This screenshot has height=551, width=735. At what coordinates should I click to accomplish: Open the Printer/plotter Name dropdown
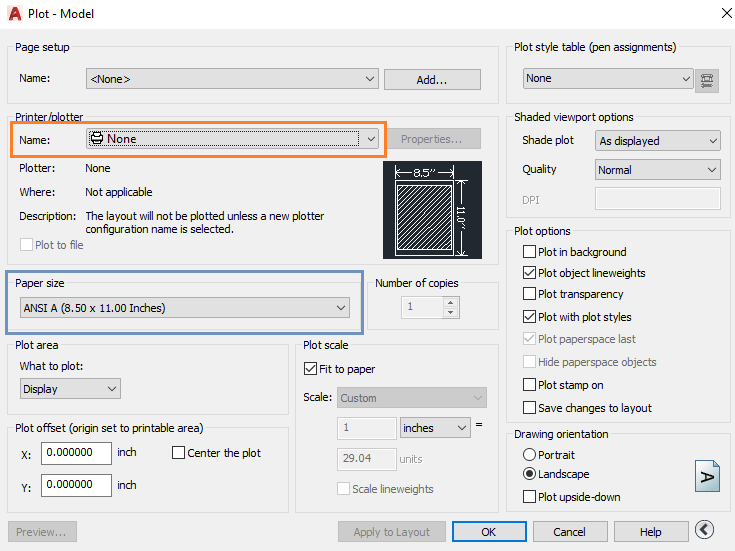[x=232, y=139]
